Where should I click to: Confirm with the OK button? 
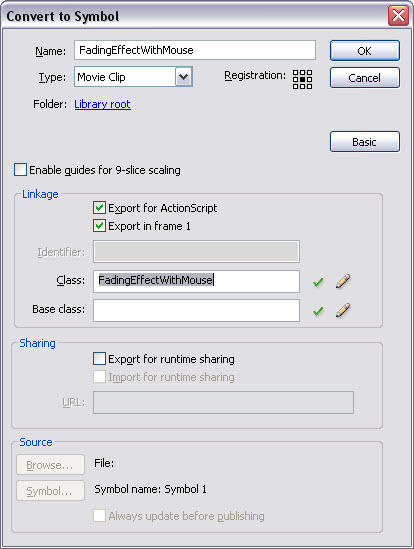(x=365, y=51)
